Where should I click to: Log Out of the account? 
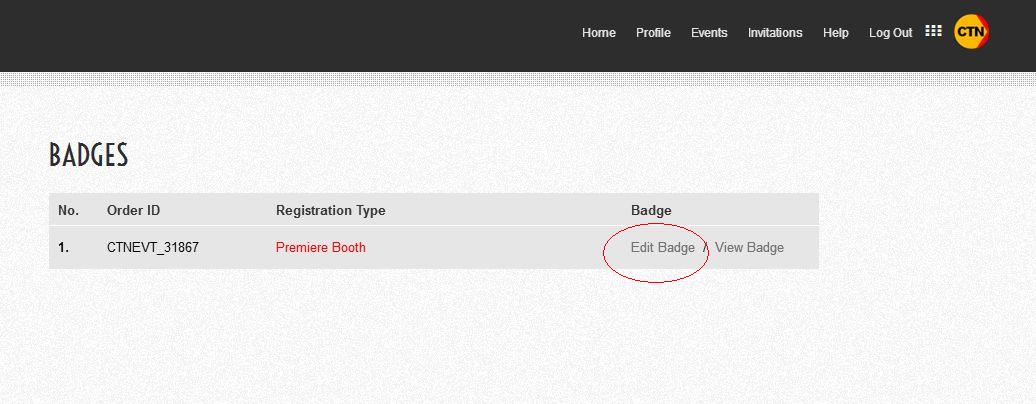pos(890,33)
